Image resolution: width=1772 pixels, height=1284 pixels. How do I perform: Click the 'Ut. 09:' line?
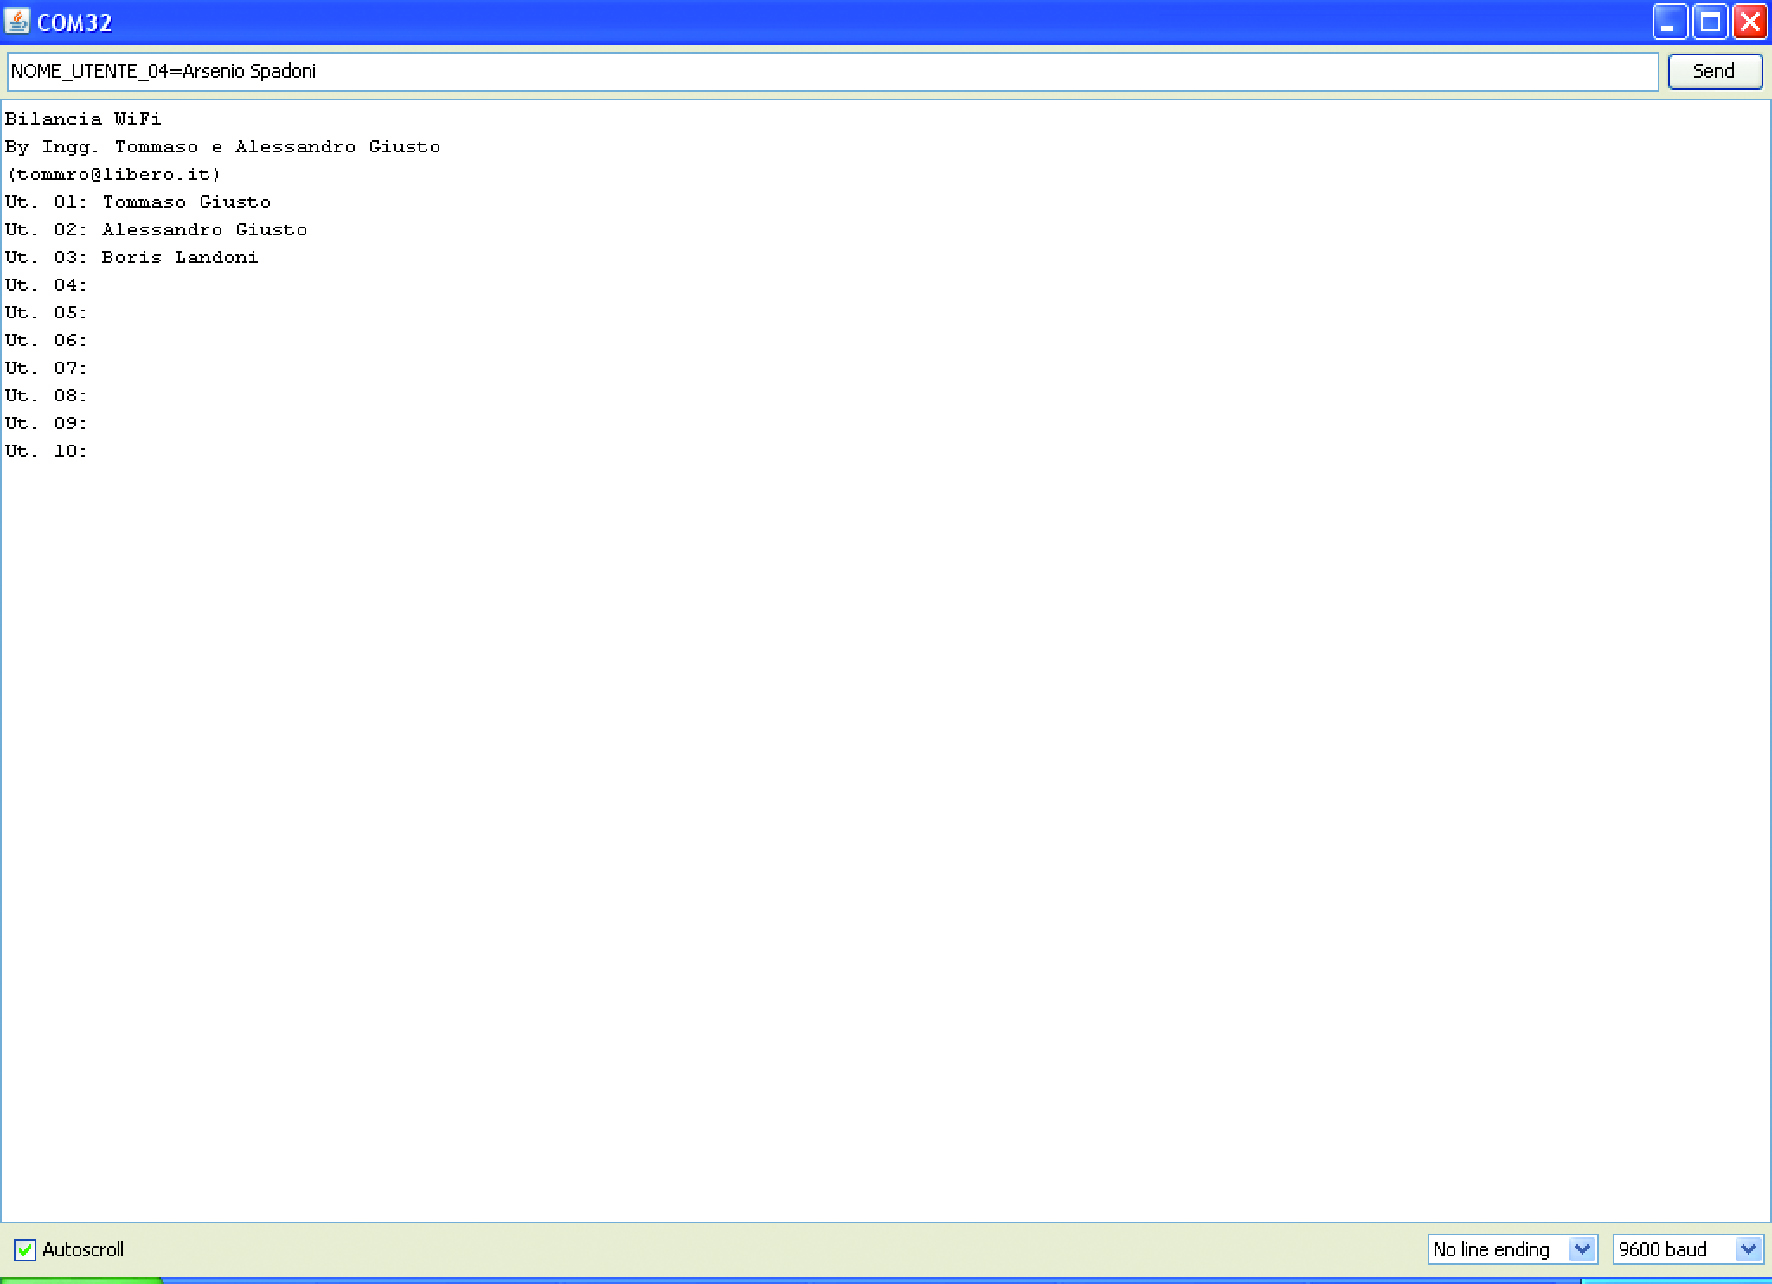[x=46, y=424]
